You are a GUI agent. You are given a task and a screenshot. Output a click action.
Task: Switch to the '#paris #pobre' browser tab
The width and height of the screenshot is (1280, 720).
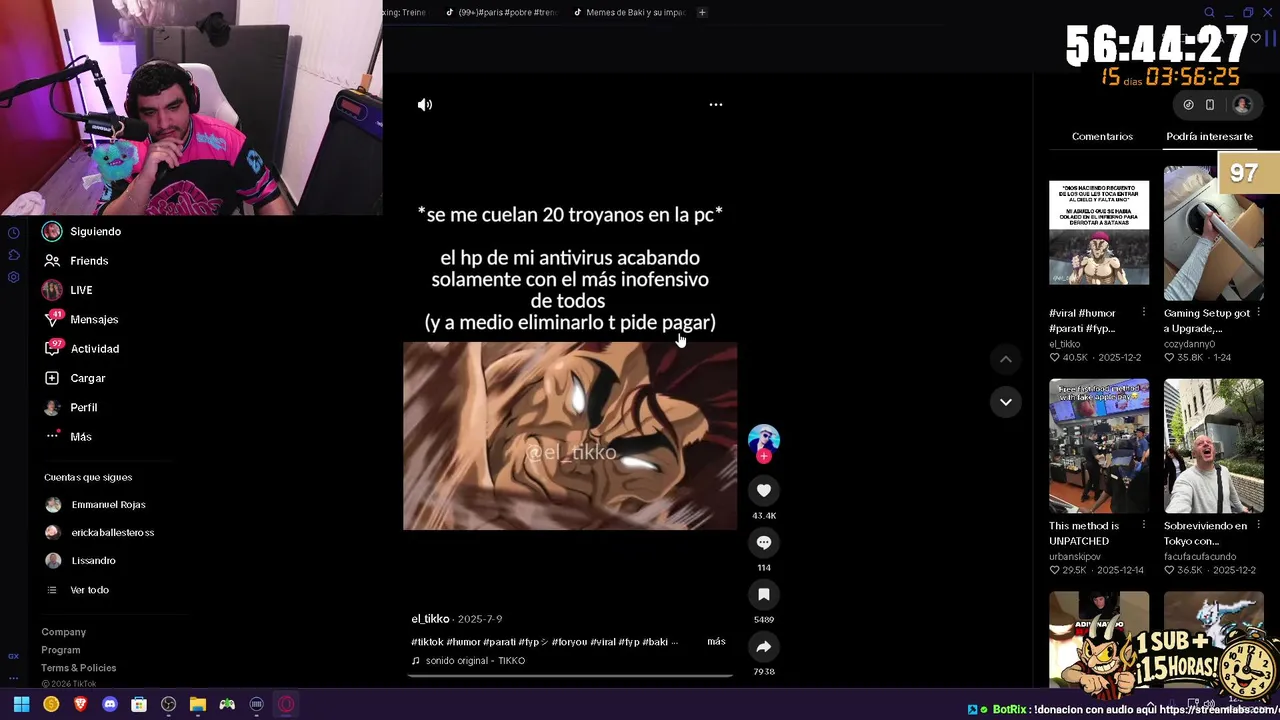502,12
